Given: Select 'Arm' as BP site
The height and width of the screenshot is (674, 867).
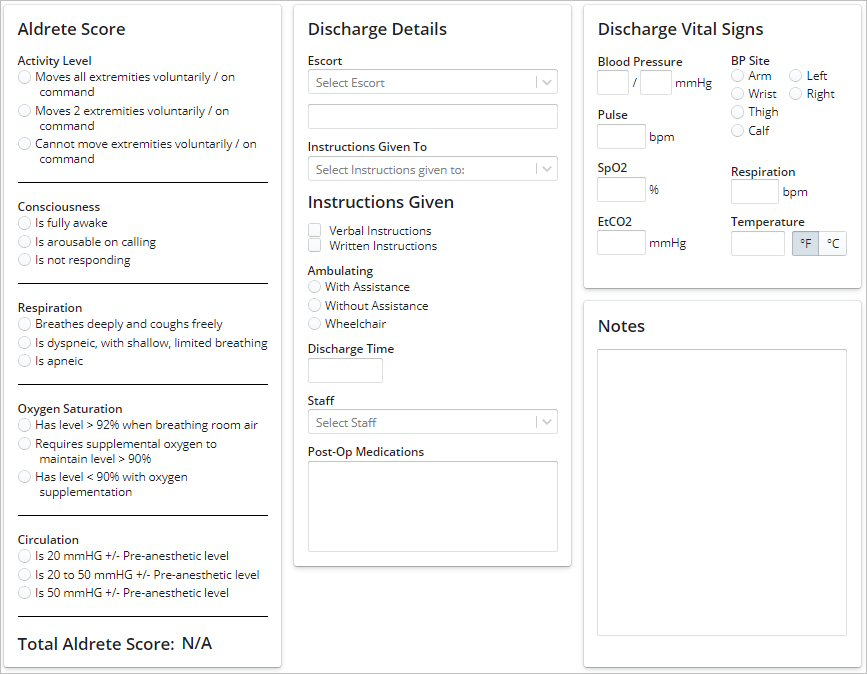Looking at the screenshot, I should pos(738,76).
